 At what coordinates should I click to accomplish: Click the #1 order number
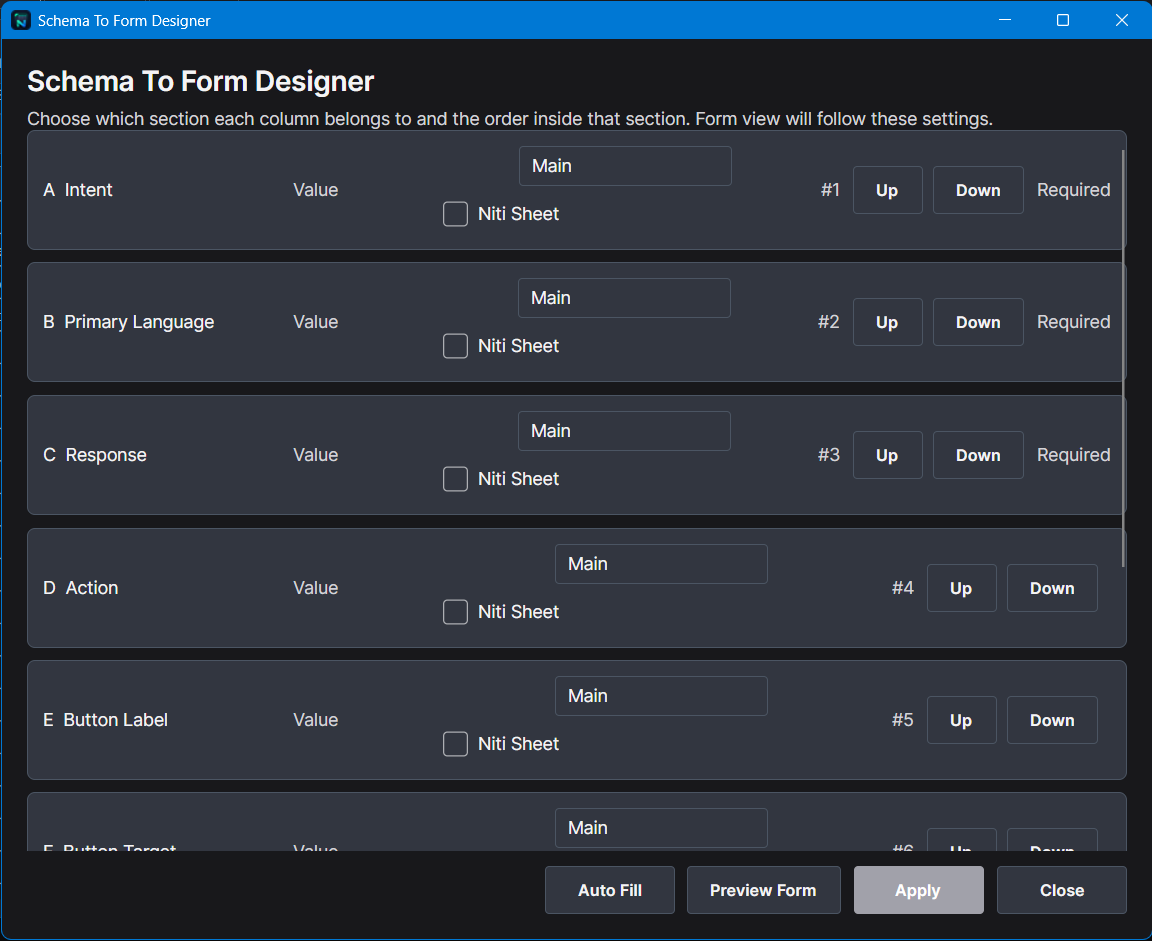point(830,190)
